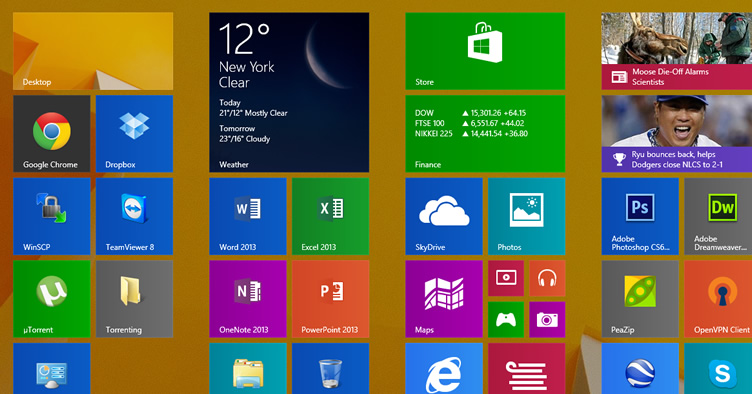Open the Weather tile for New York
Viewport: 752px width, 394px height.
pos(289,92)
